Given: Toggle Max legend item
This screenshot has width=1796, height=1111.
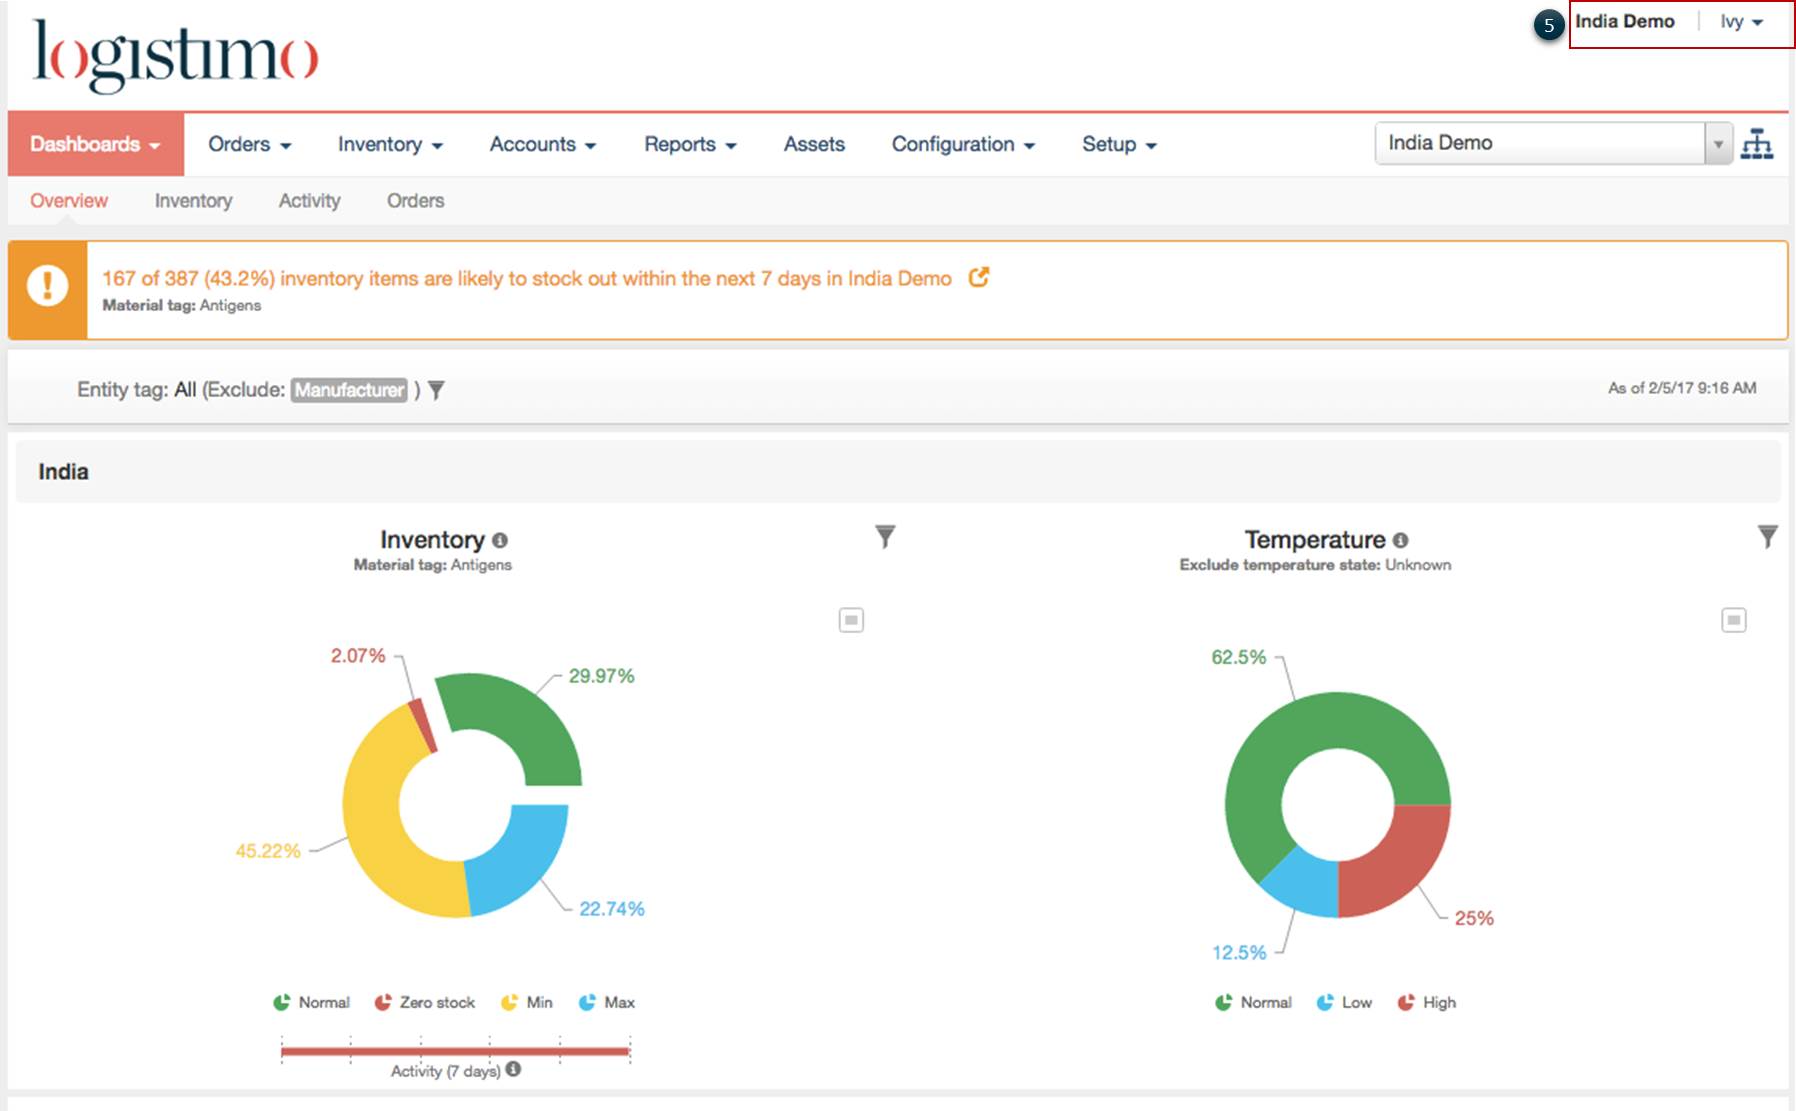Looking at the screenshot, I should click(x=607, y=1002).
